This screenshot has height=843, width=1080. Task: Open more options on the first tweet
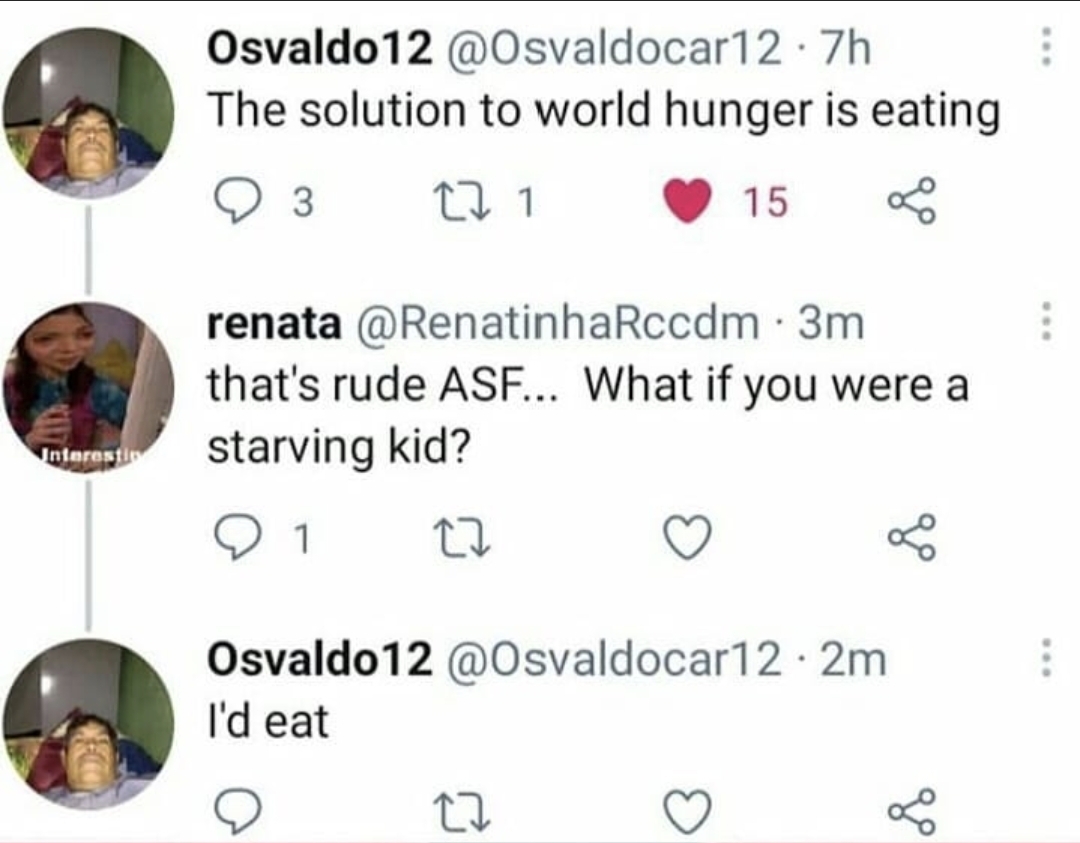tap(1046, 48)
